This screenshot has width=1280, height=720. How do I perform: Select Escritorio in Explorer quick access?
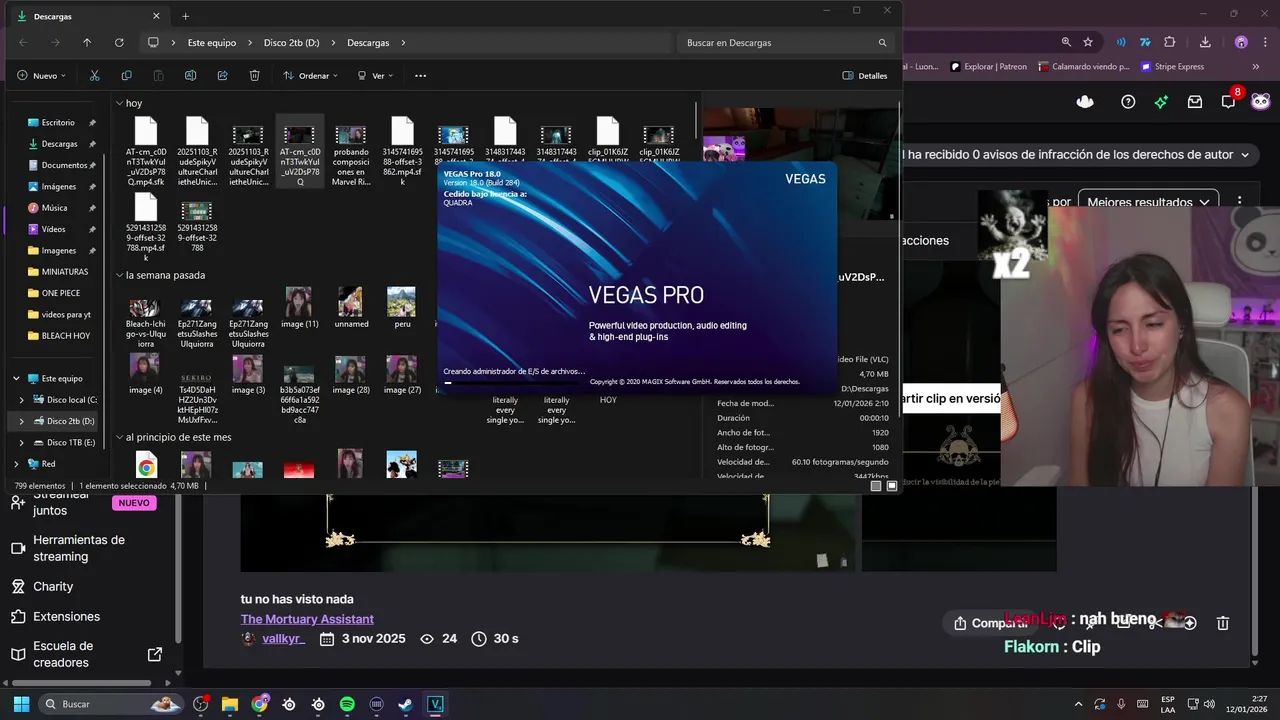pyautogui.click(x=58, y=122)
